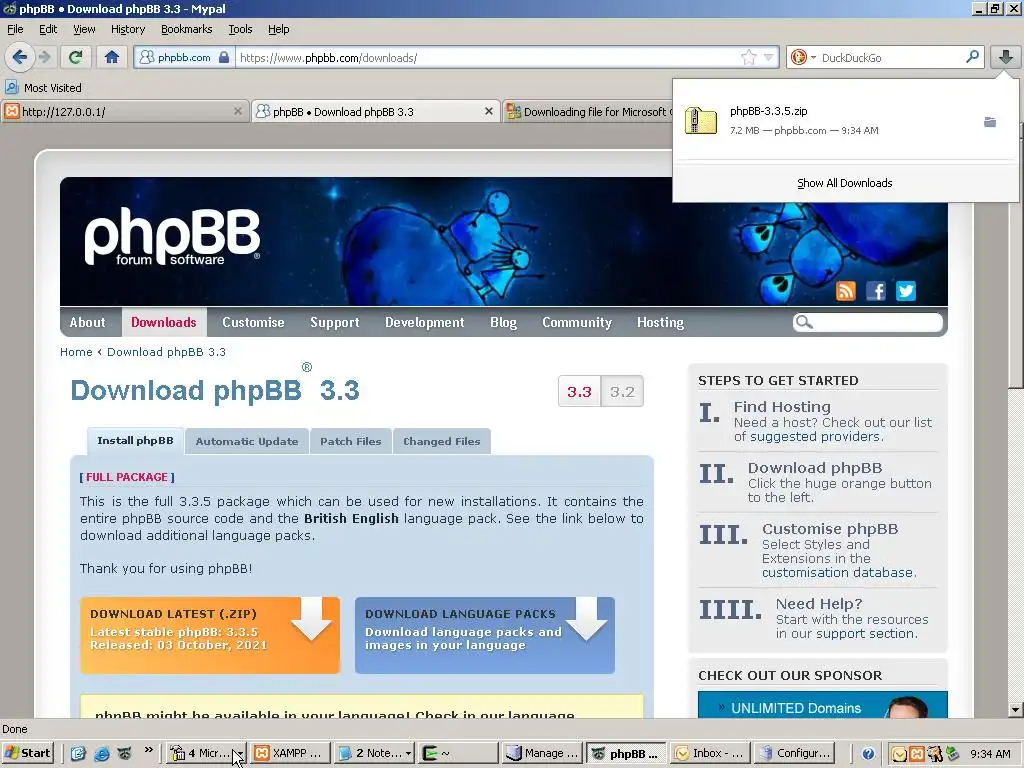Image resolution: width=1024 pixels, height=768 pixels.
Task: Click the phpBB forum software logo
Action: pyautogui.click(x=172, y=237)
